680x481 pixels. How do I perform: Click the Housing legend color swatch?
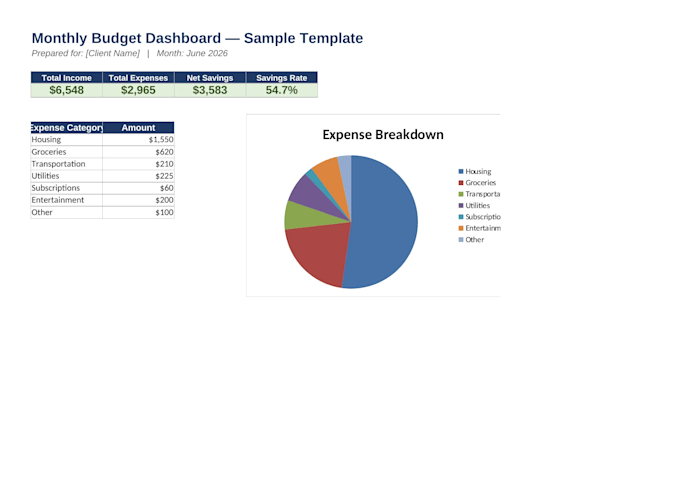pyautogui.click(x=461, y=171)
